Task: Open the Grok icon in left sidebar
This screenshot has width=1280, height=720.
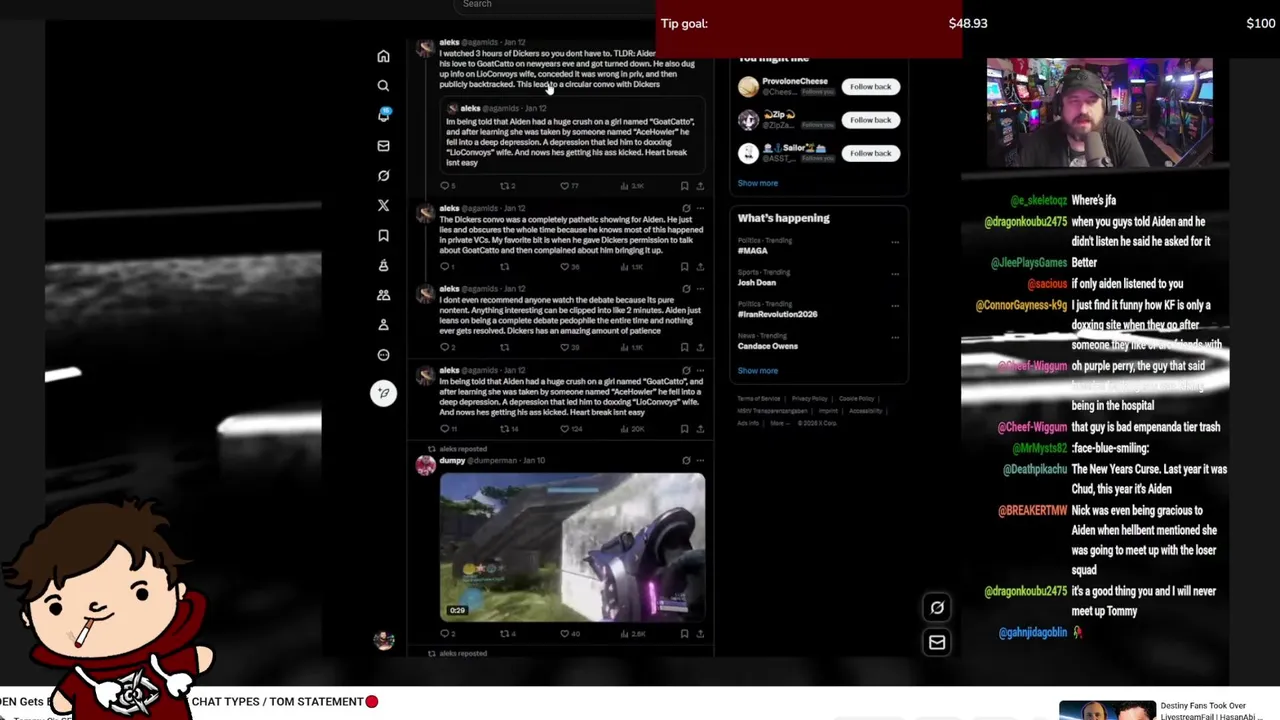Action: pyautogui.click(x=383, y=176)
